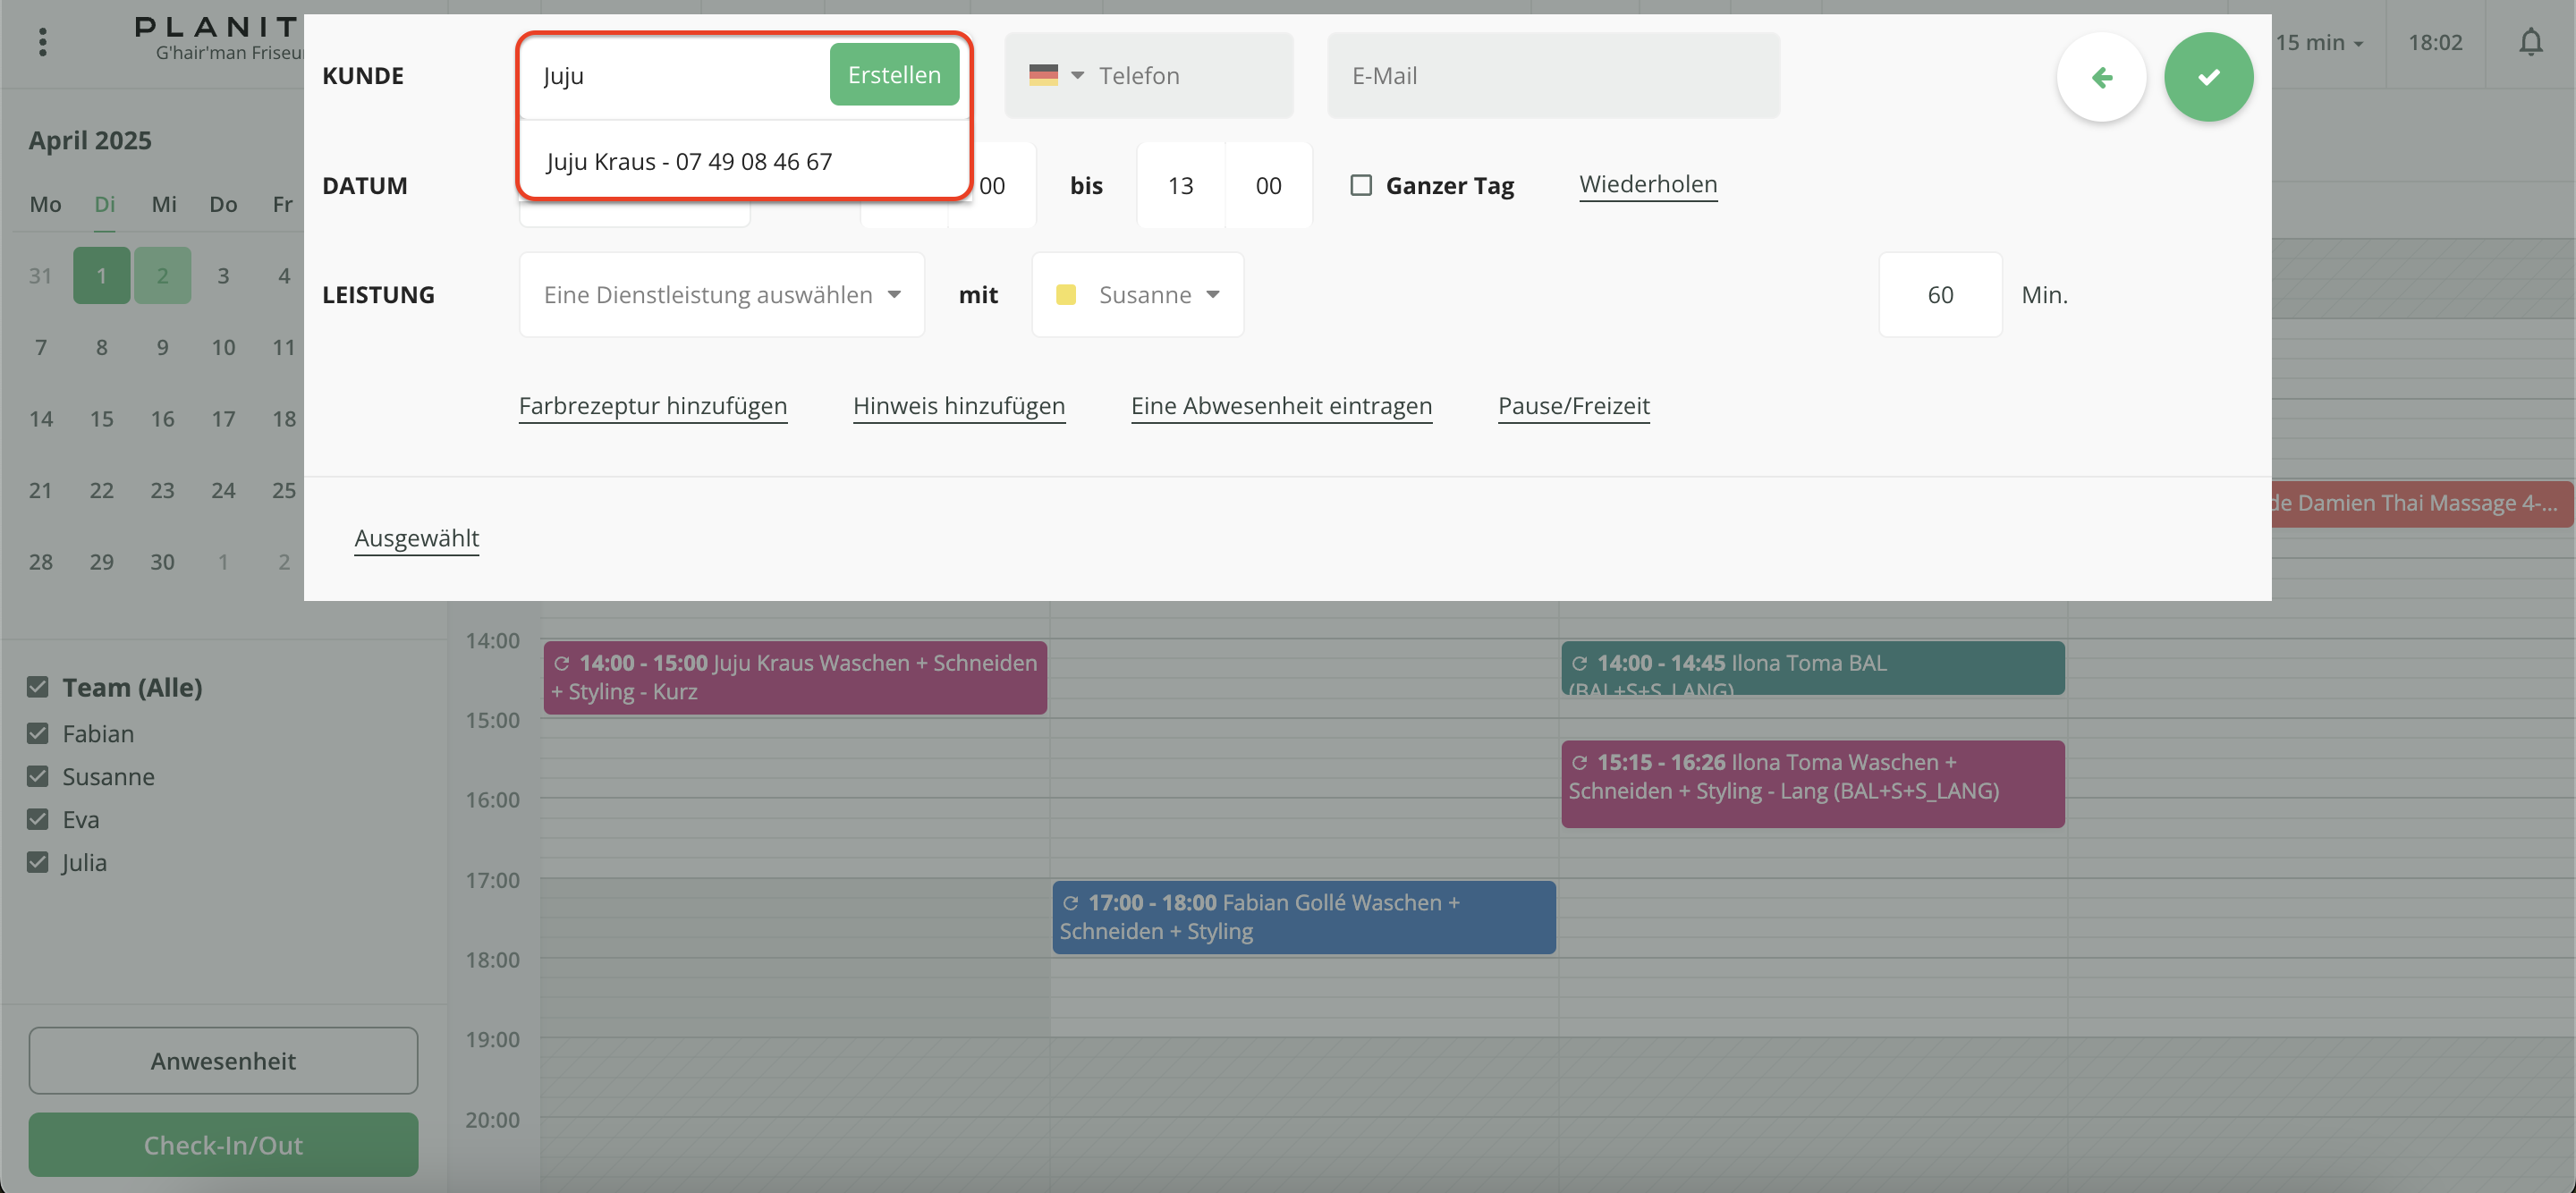Viewport: 2576px width, 1193px height.
Task: Open the 15 min interval dropdown
Action: [2319, 42]
